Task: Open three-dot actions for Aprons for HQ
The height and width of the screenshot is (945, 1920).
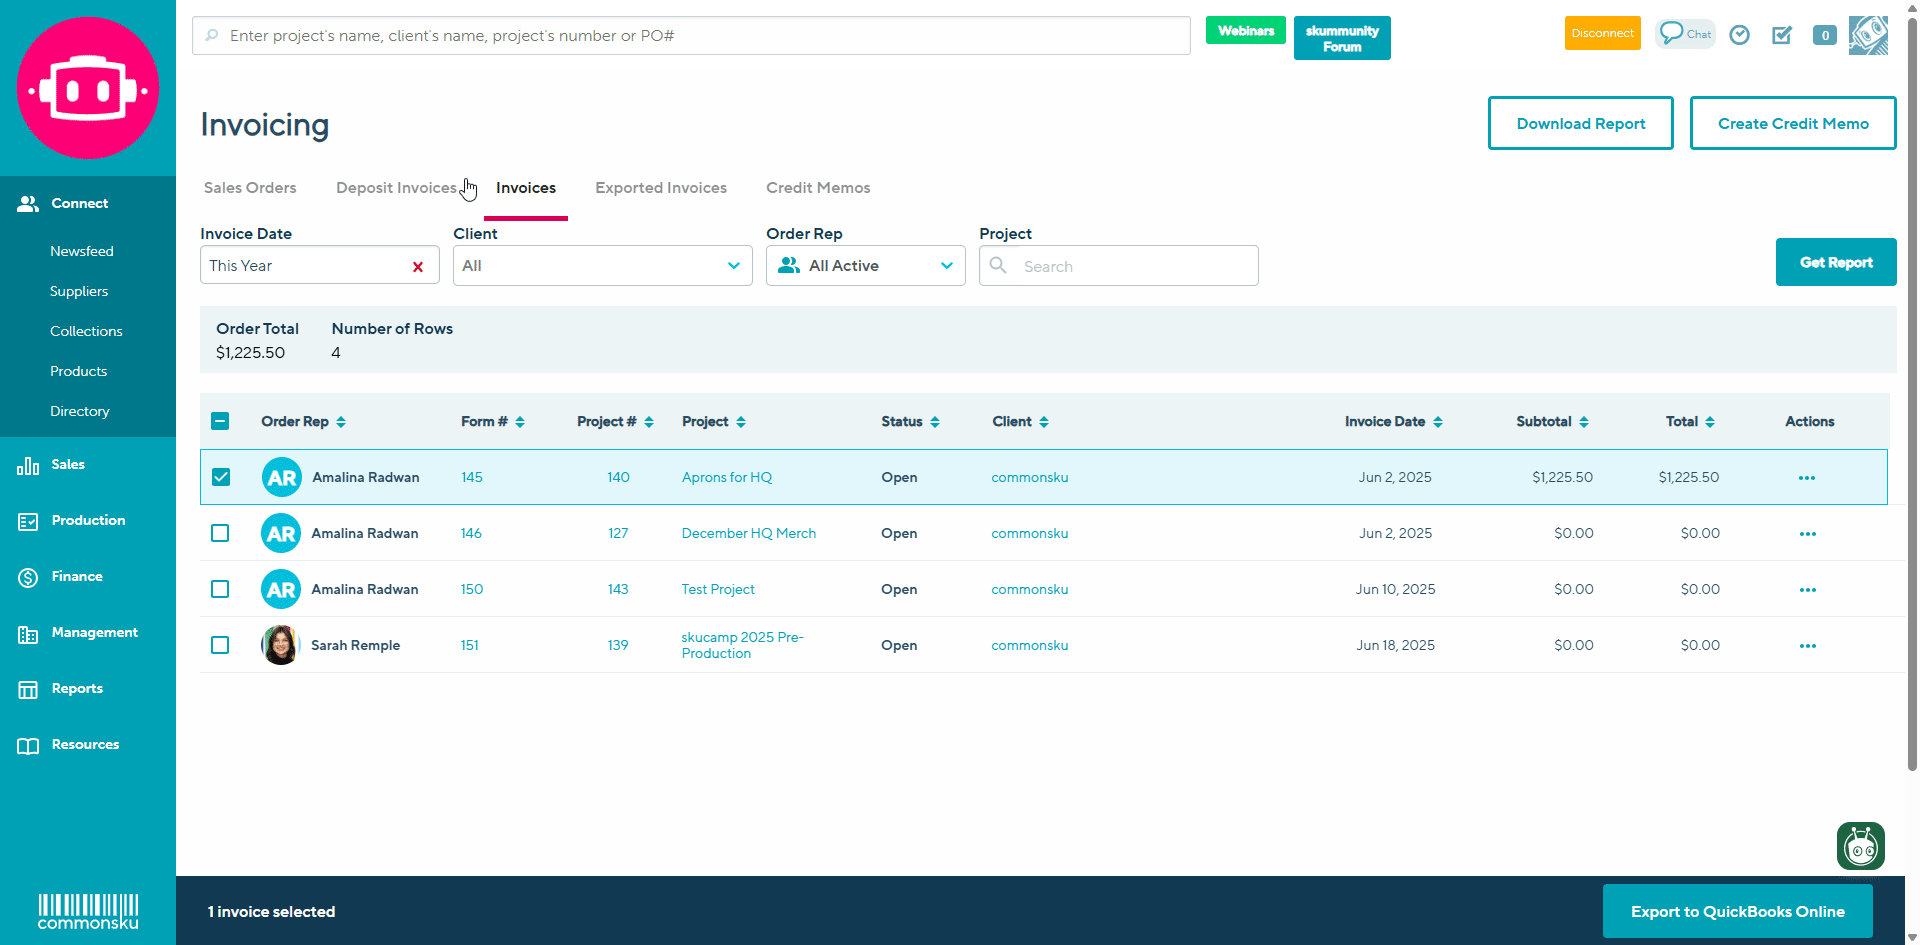Action: (x=1806, y=478)
